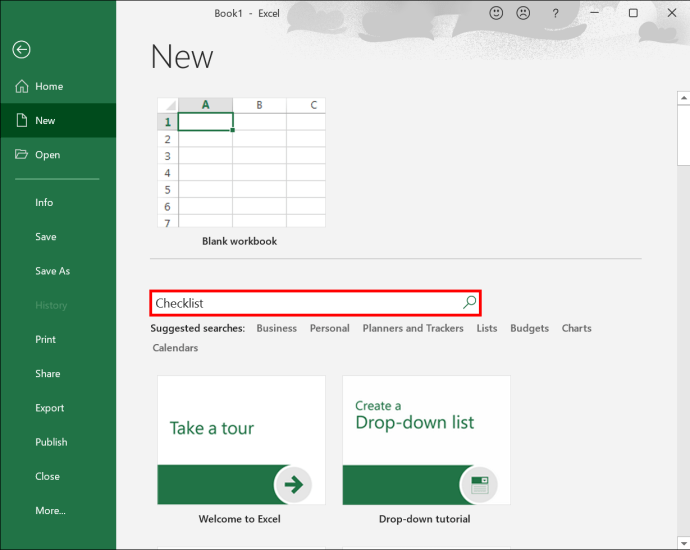
Task: Open the Home menu item
Action: coord(58,86)
